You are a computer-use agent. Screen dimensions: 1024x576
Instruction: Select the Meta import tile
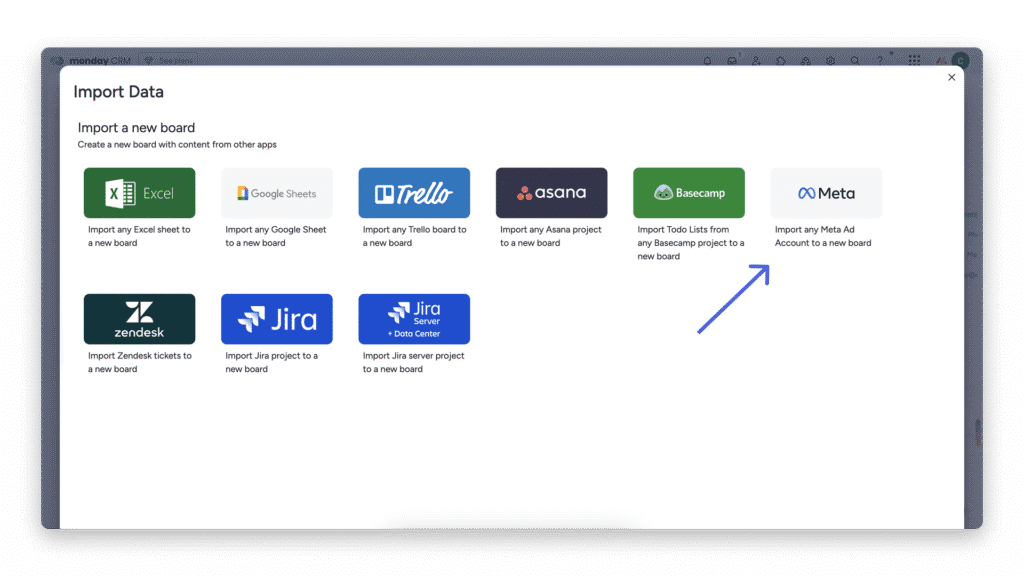[826, 193]
